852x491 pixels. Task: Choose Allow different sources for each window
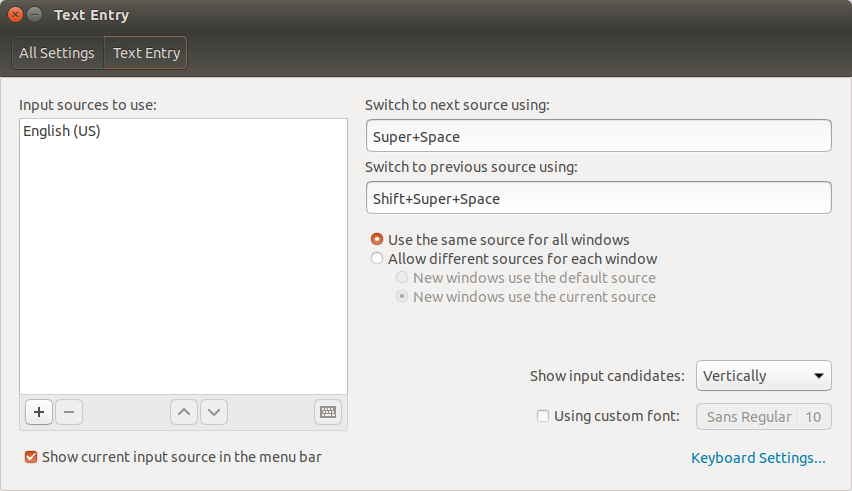[377, 259]
